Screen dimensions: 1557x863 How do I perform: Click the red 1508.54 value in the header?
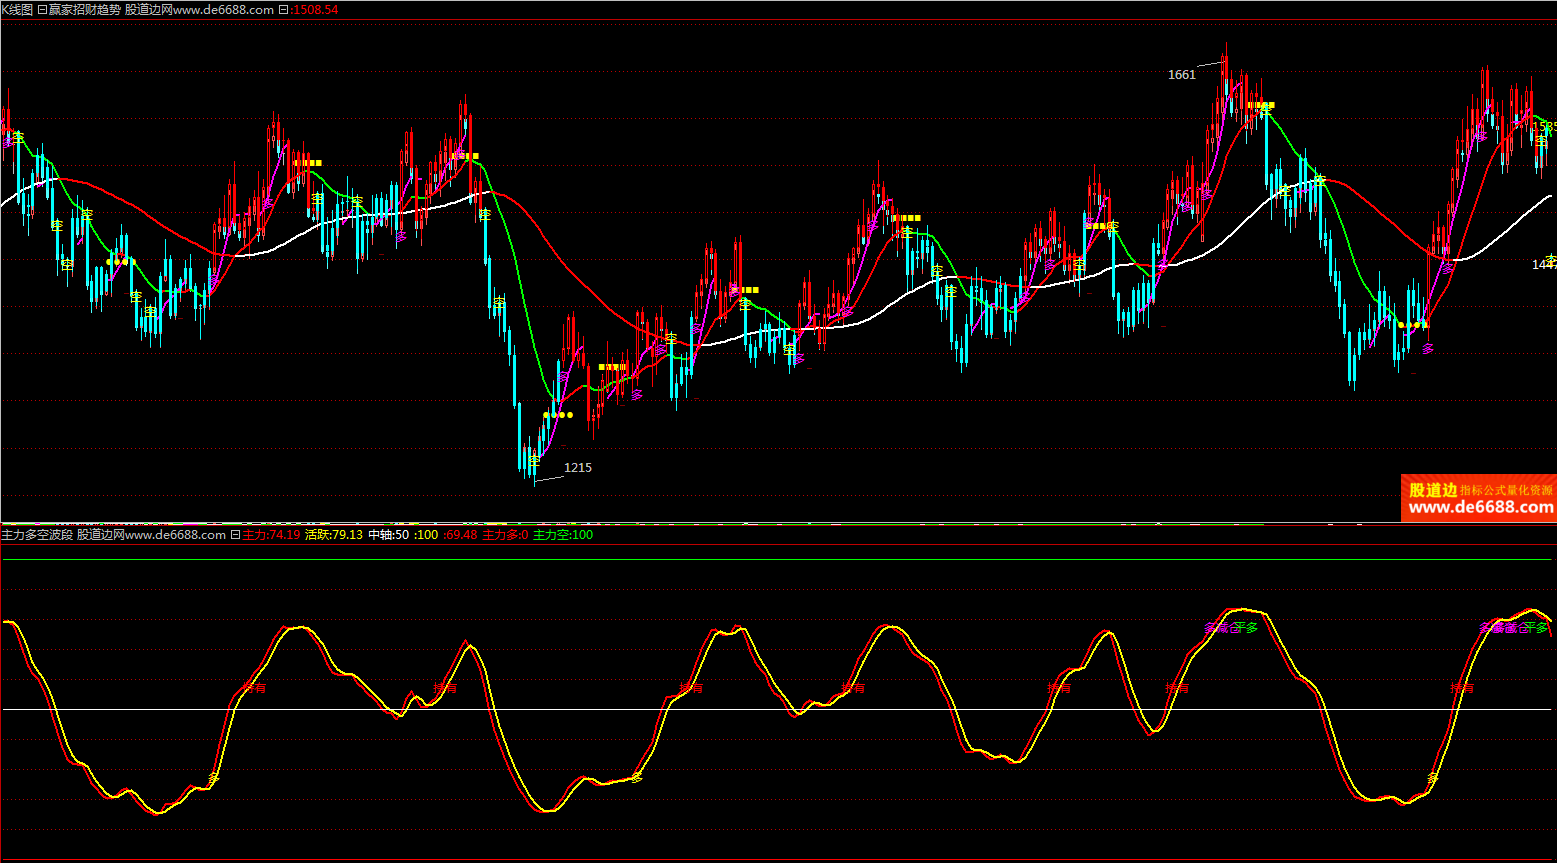[x=315, y=9]
